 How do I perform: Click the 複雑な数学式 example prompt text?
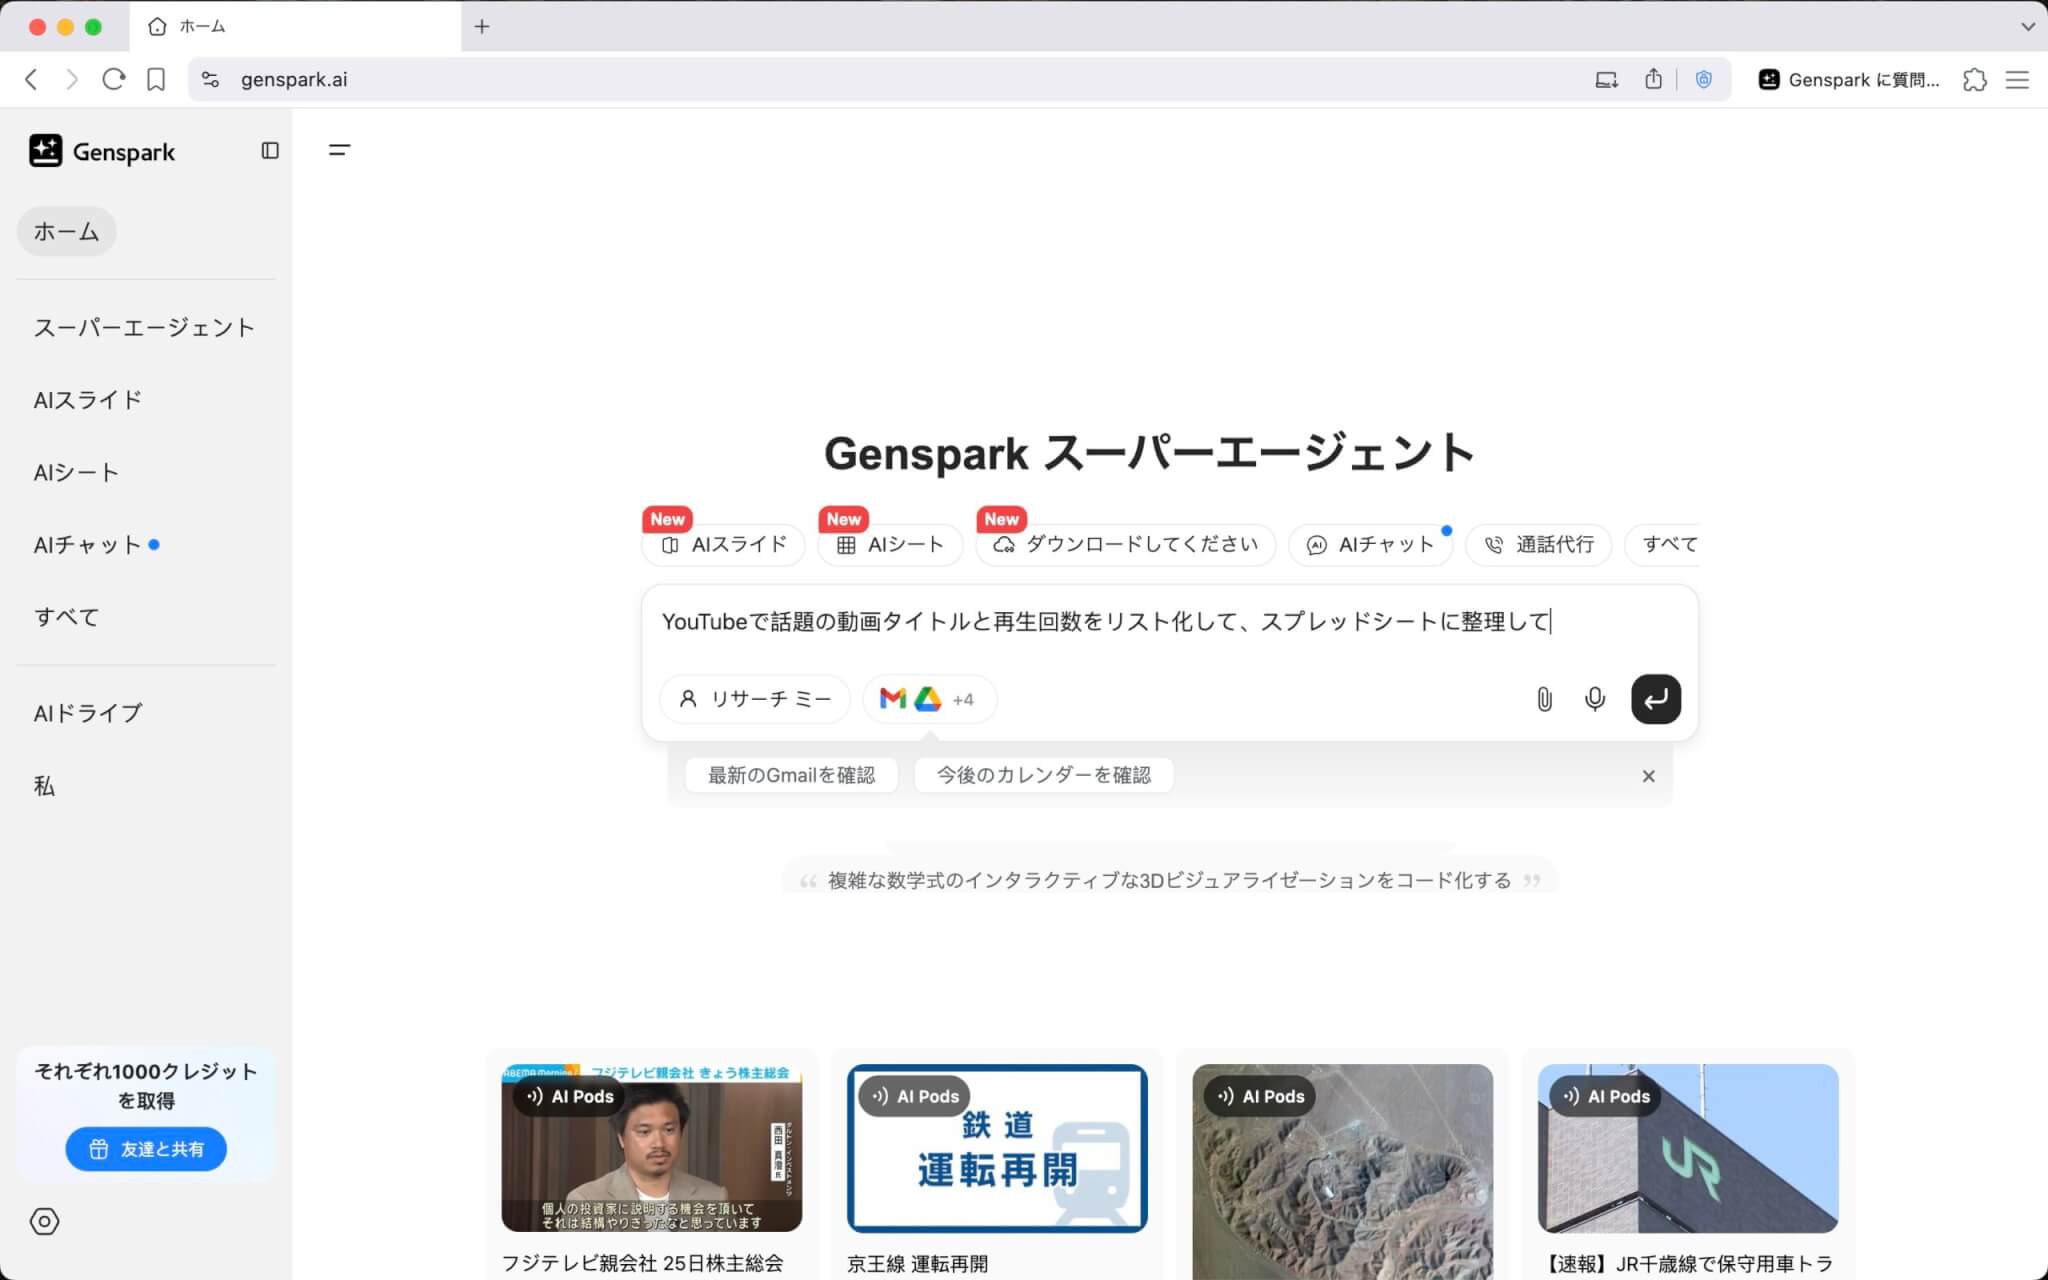pyautogui.click(x=1169, y=880)
